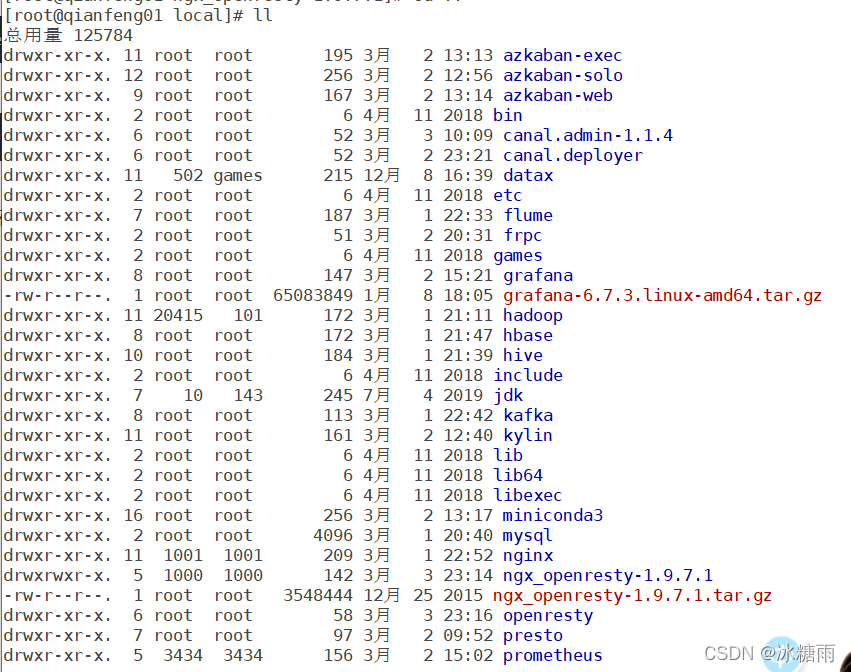This screenshot has height=672, width=851.
Task: Click the azkaban-exec directory name
Action: tap(562, 55)
